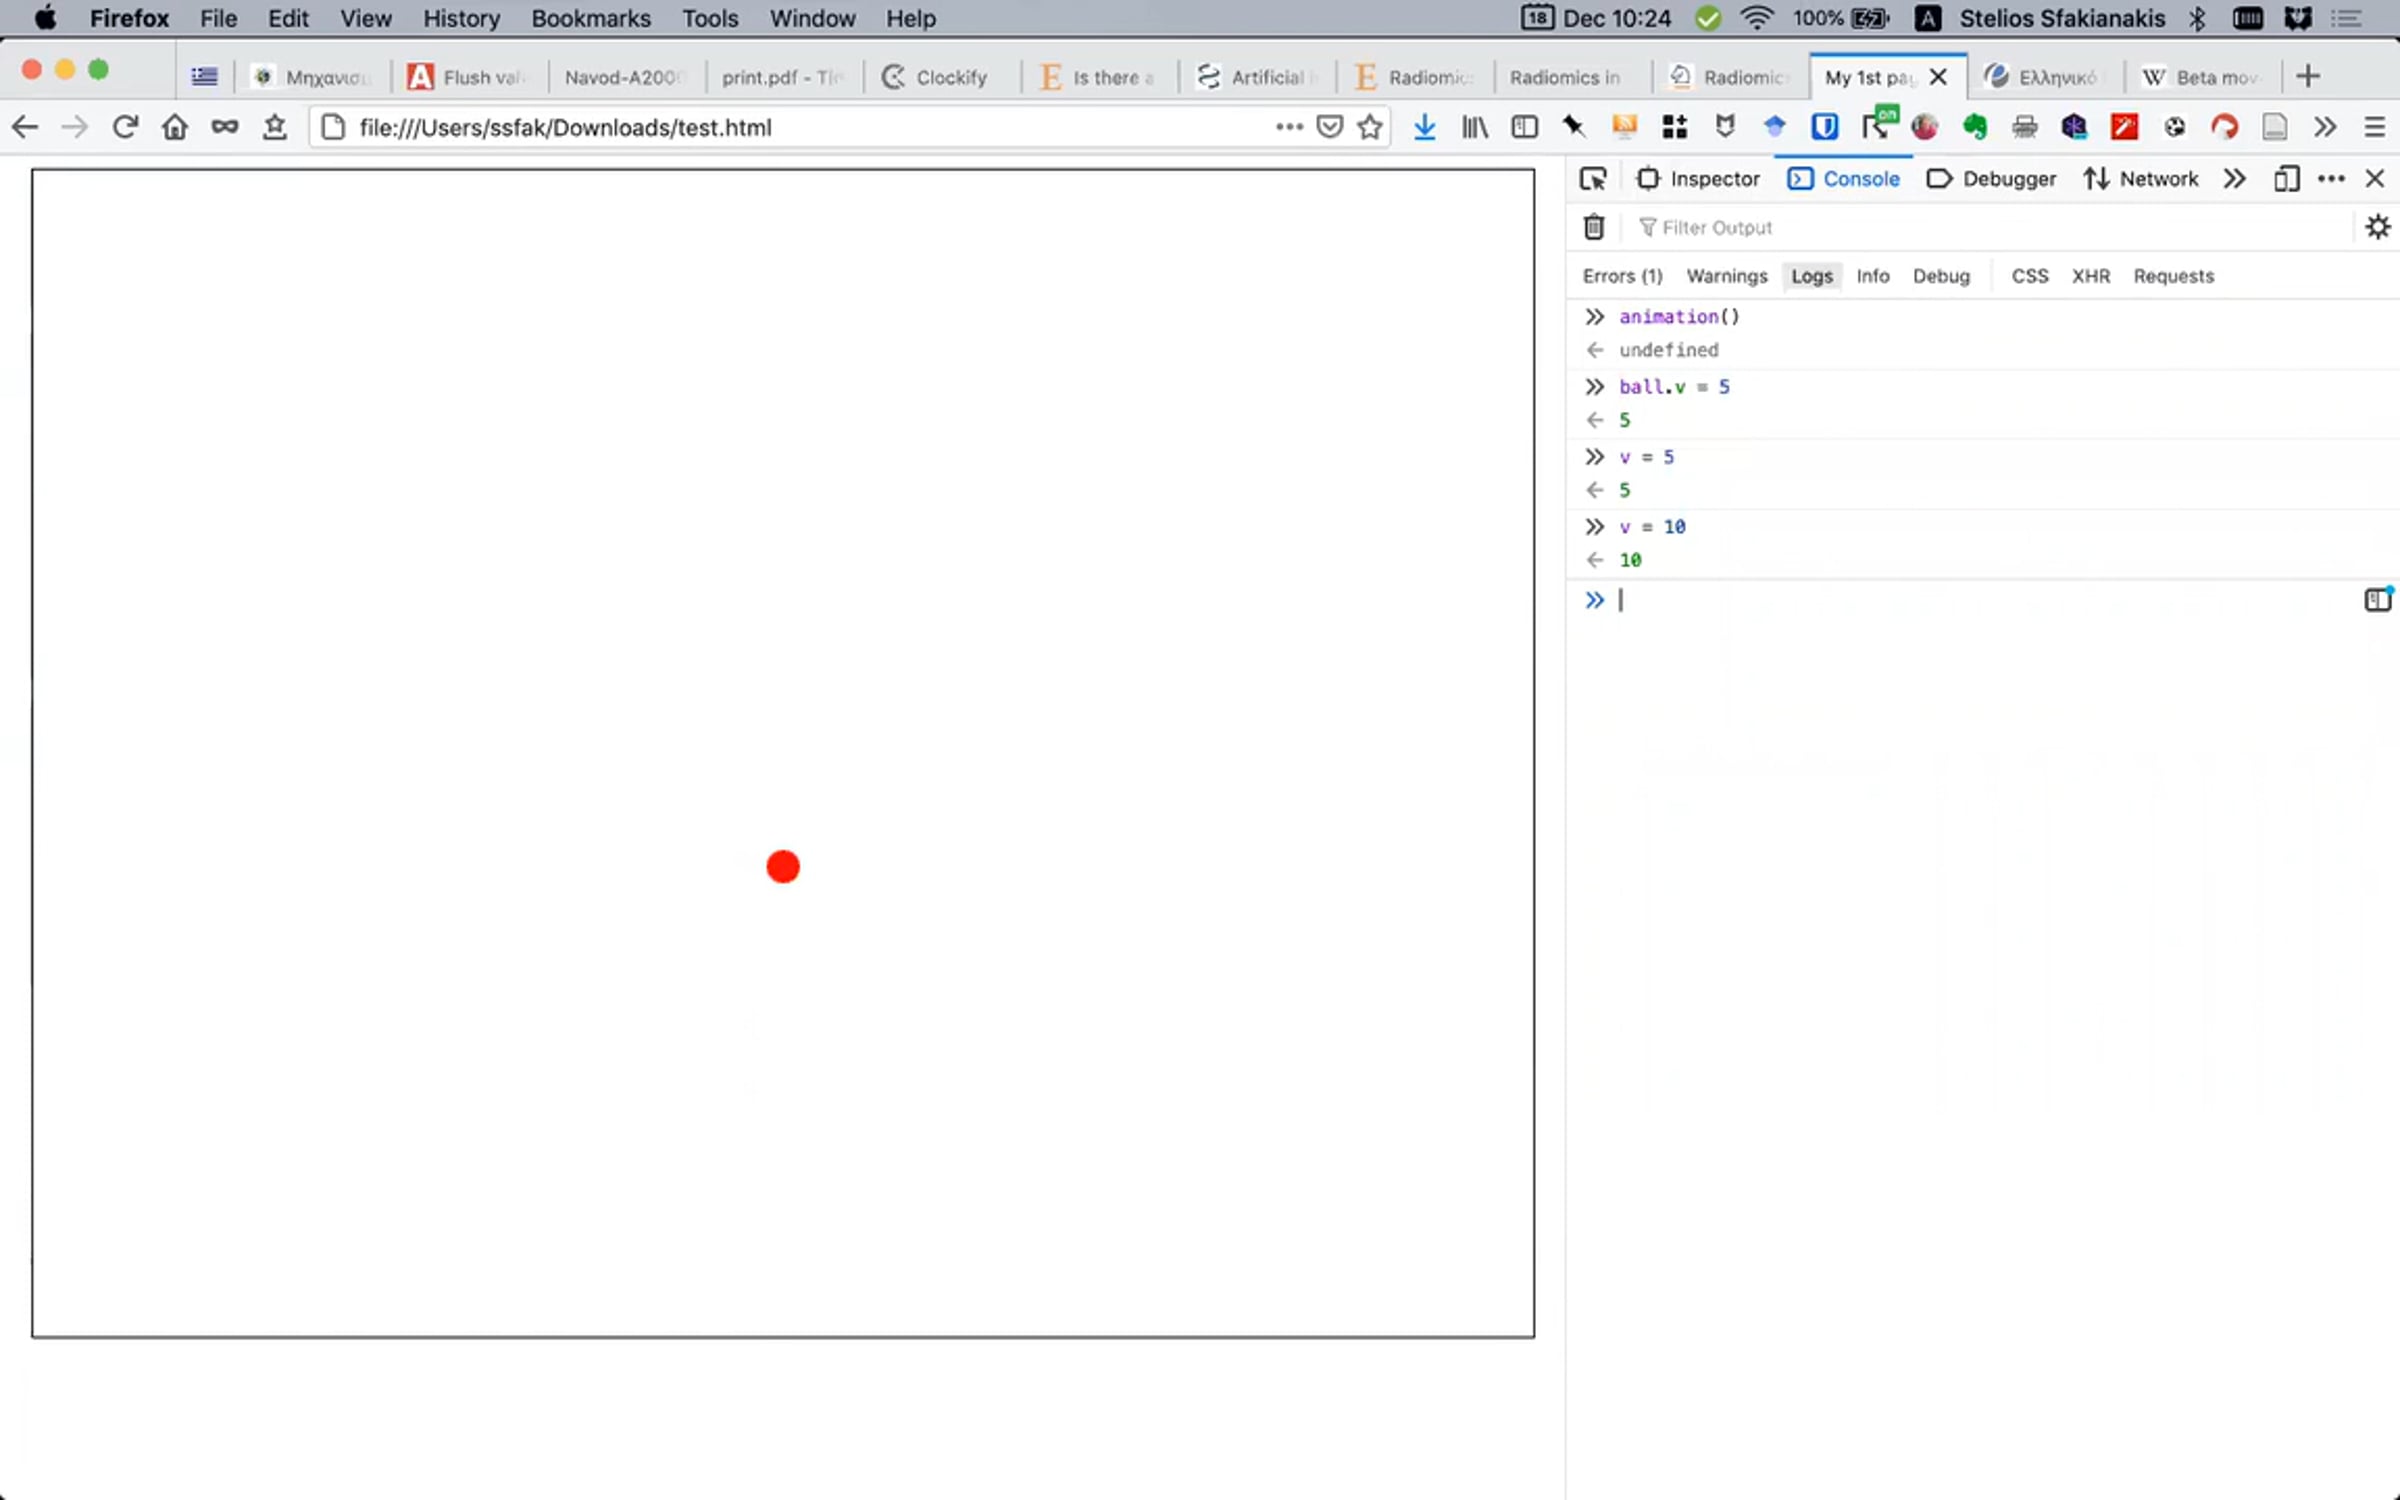Open console settings gear
This screenshot has height=1500, width=2400.
[2378, 227]
